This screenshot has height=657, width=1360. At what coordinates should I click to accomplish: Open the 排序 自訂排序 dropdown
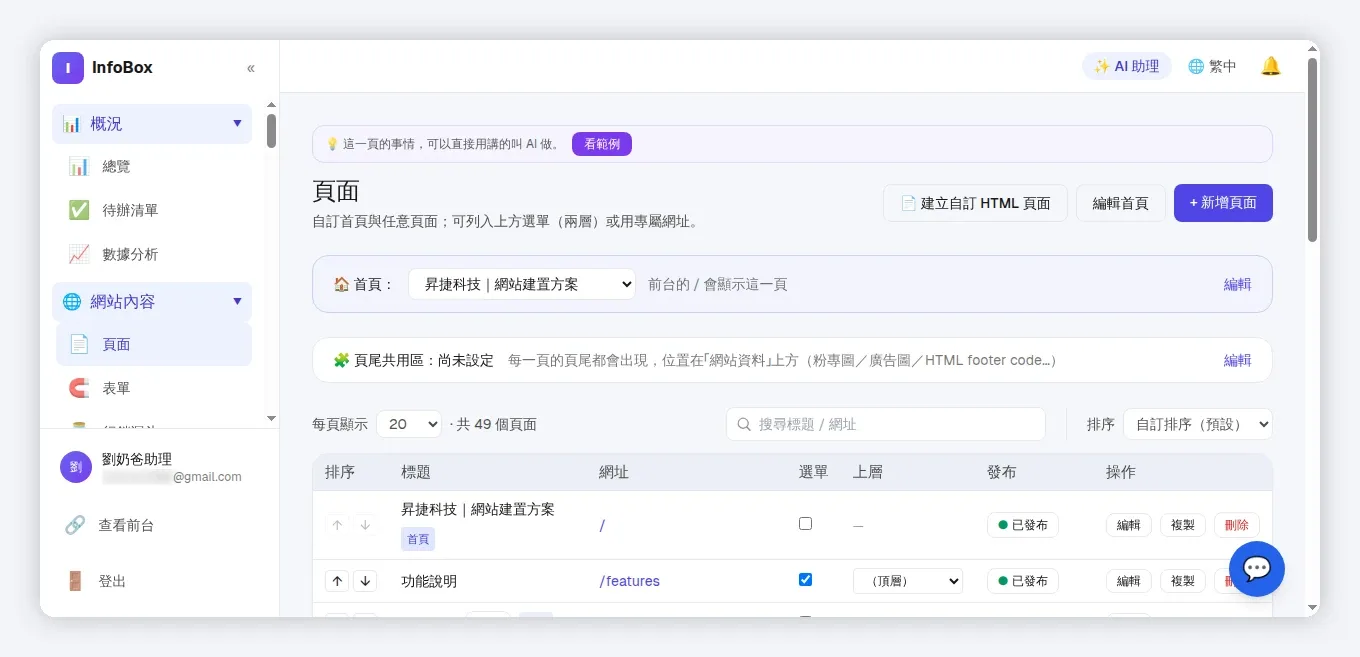point(1198,424)
